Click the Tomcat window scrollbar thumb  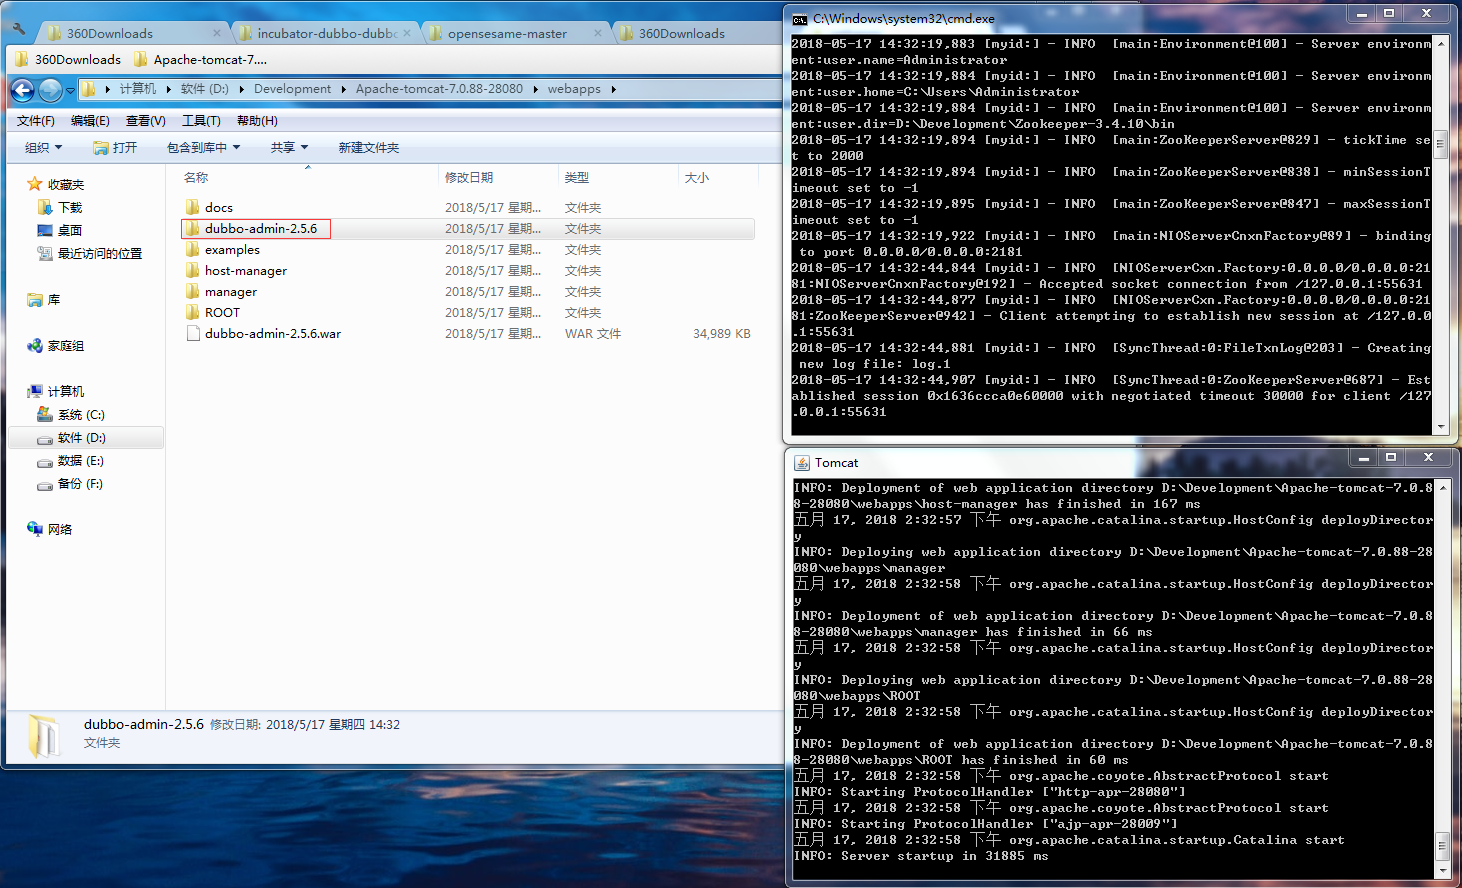tap(1442, 846)
